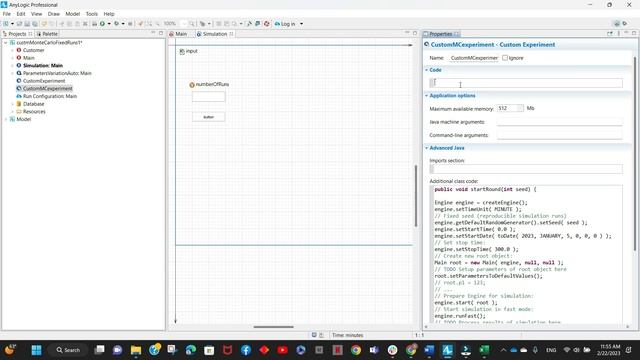Image resolution: width=640 pixels, height=360 pixels.
Task: Click the Save toolbar icon
Action: pos(27,24)
